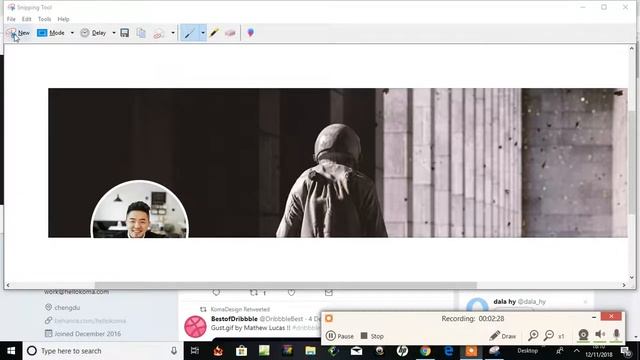Viewport: 640px width, 360px height.
Task: Click the Delay button
Action: click(x=93, y=33)
